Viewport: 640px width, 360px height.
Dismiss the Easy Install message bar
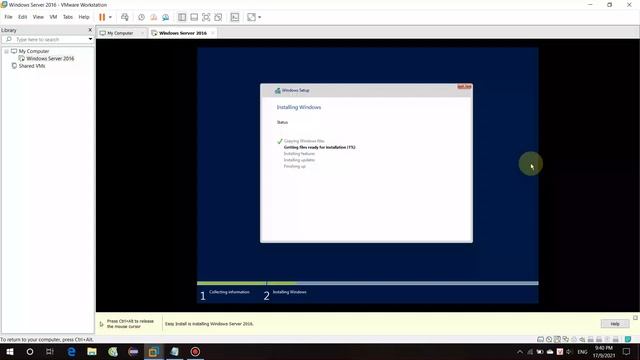click(x=636, y=318)
